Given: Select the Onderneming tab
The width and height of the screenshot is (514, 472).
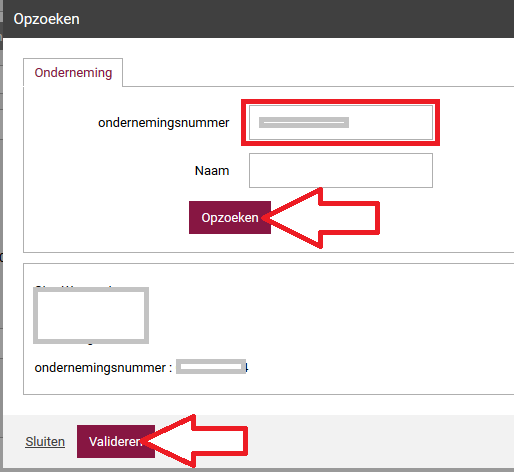Looking at the screenshot, I should (x=73, y=72).
